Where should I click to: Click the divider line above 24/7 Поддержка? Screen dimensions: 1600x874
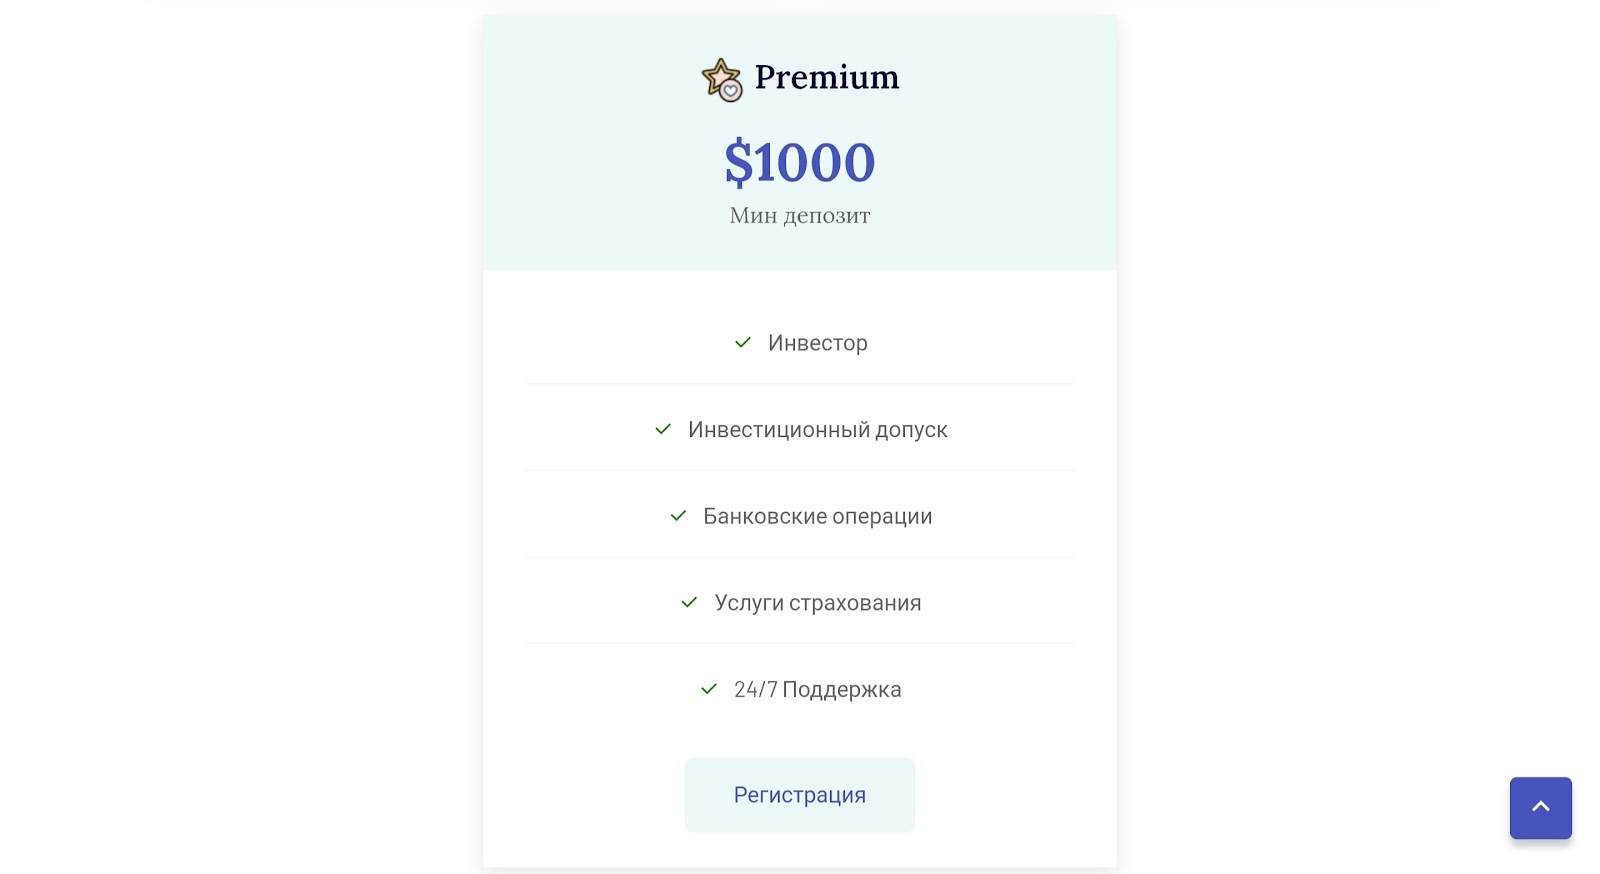[x=800, y=644]
